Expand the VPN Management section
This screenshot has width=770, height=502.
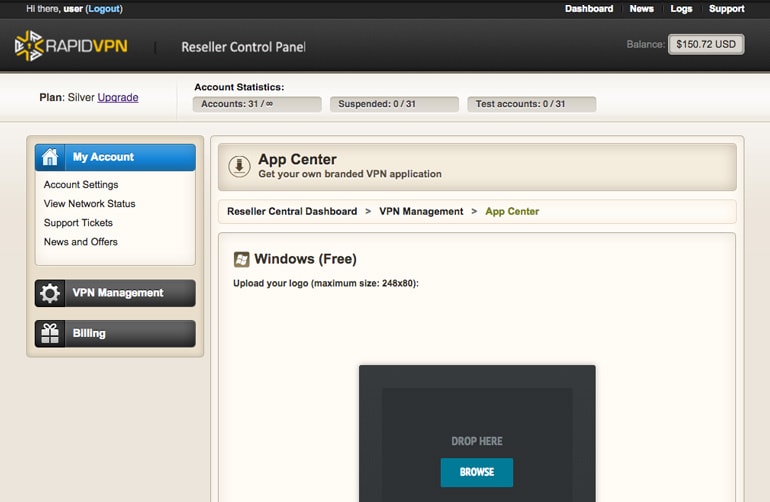click(x=115, y=293)
